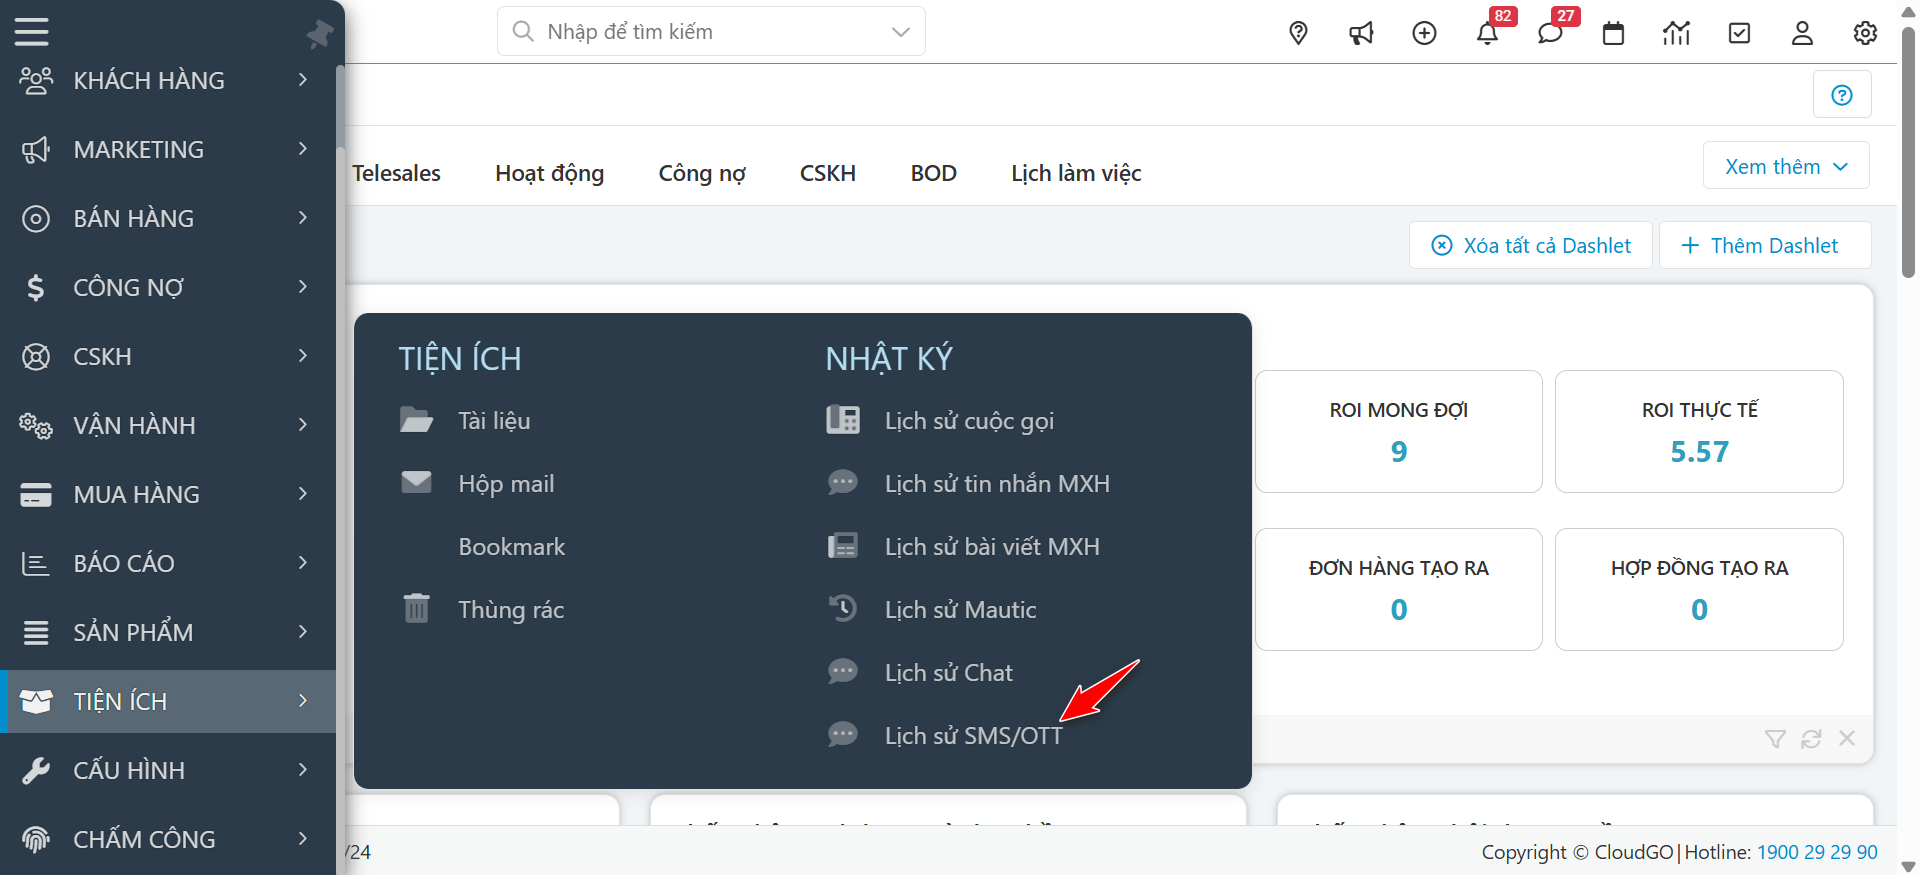This screenshot has width=1920, height=875.
Task: Click the analytics chart icon
Action: click(x=1676, y=33)
